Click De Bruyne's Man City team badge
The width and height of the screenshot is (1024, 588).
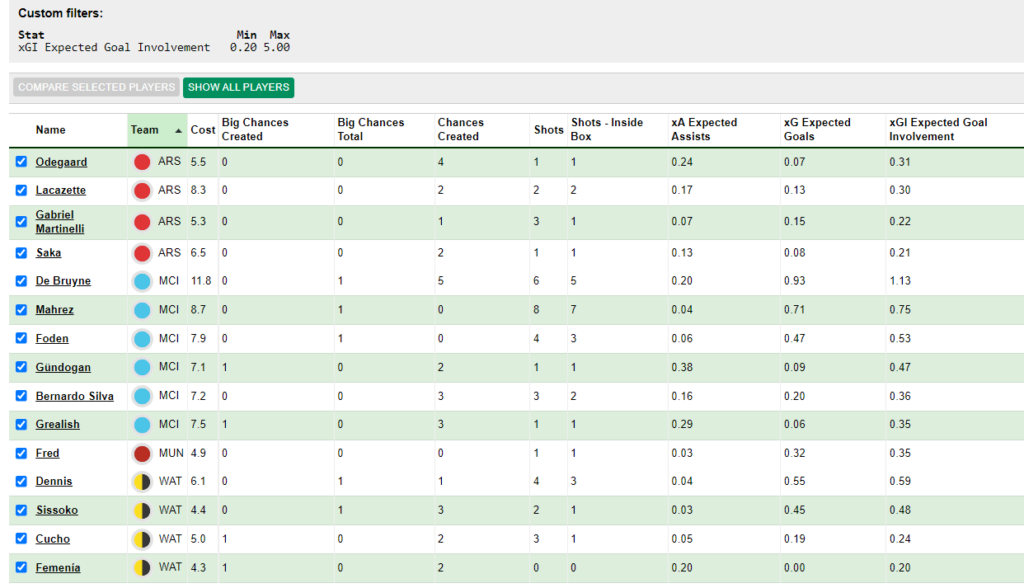142,281
